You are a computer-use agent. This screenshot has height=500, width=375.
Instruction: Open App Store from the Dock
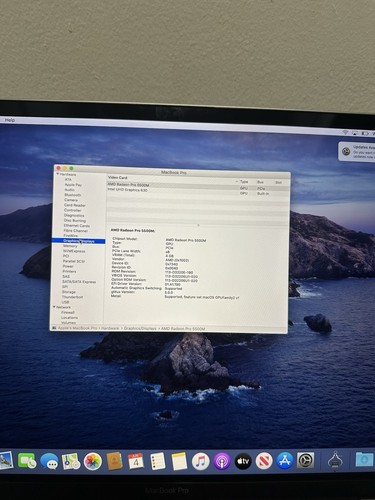285,461
